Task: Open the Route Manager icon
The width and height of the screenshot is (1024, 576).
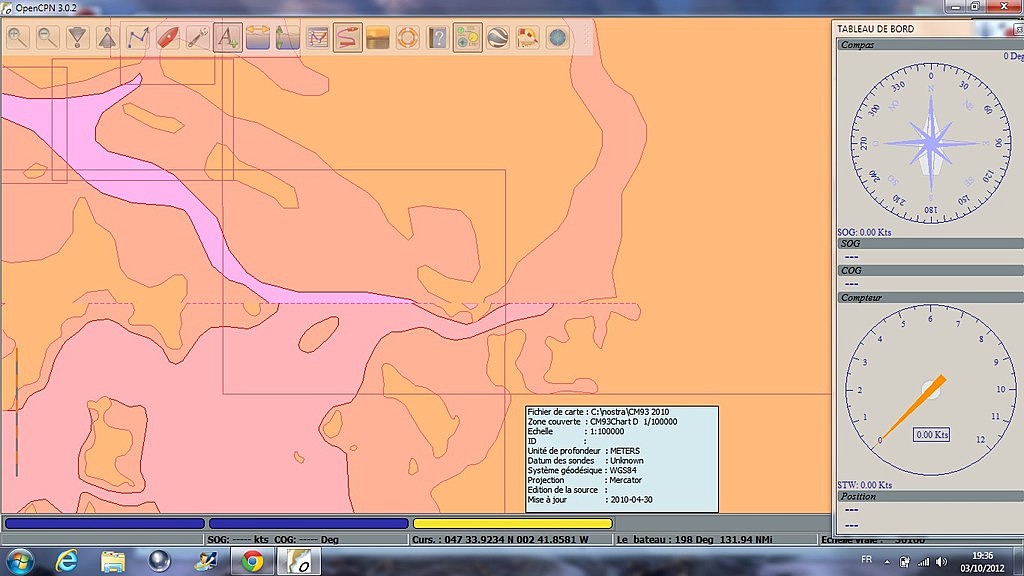Action: 317,37
